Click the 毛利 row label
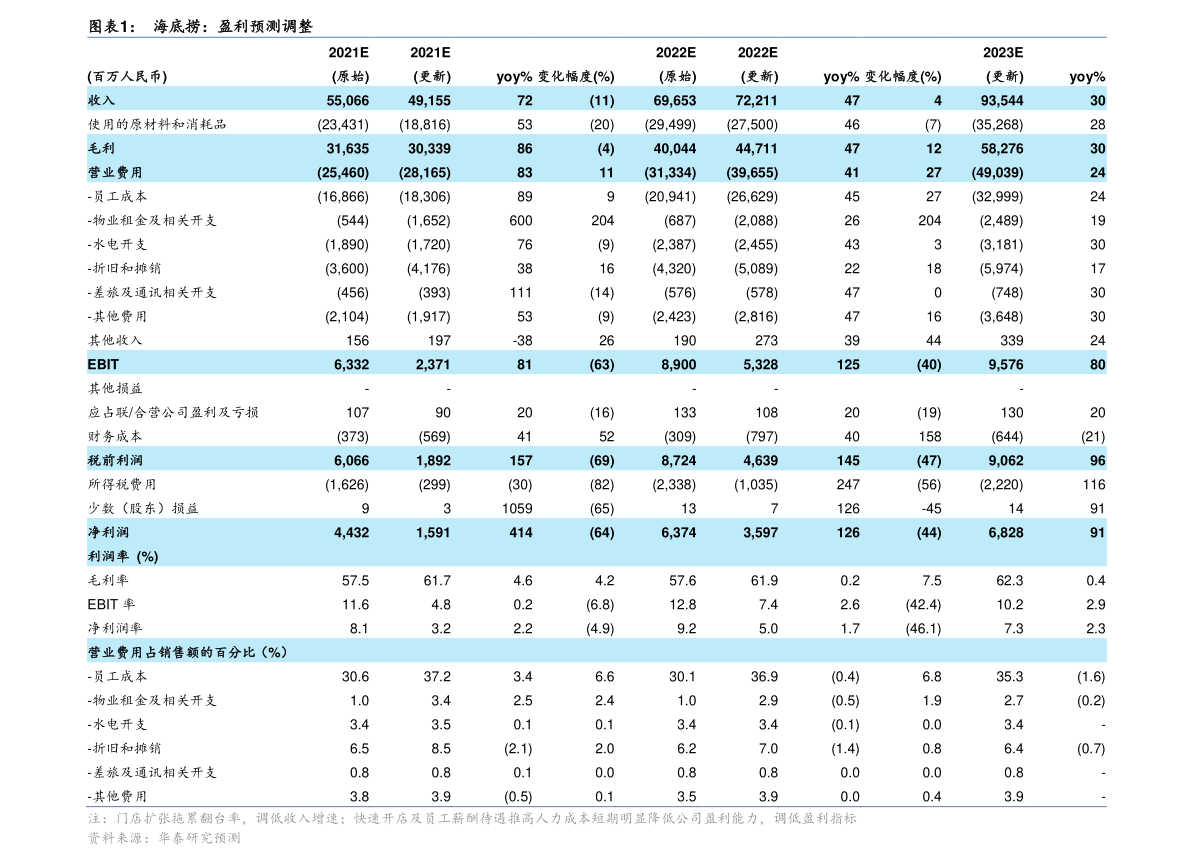1191x865 pixels. [101, 149]
